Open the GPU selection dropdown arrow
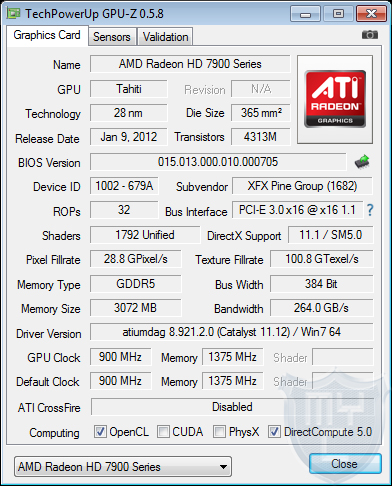 pos(224,467)
